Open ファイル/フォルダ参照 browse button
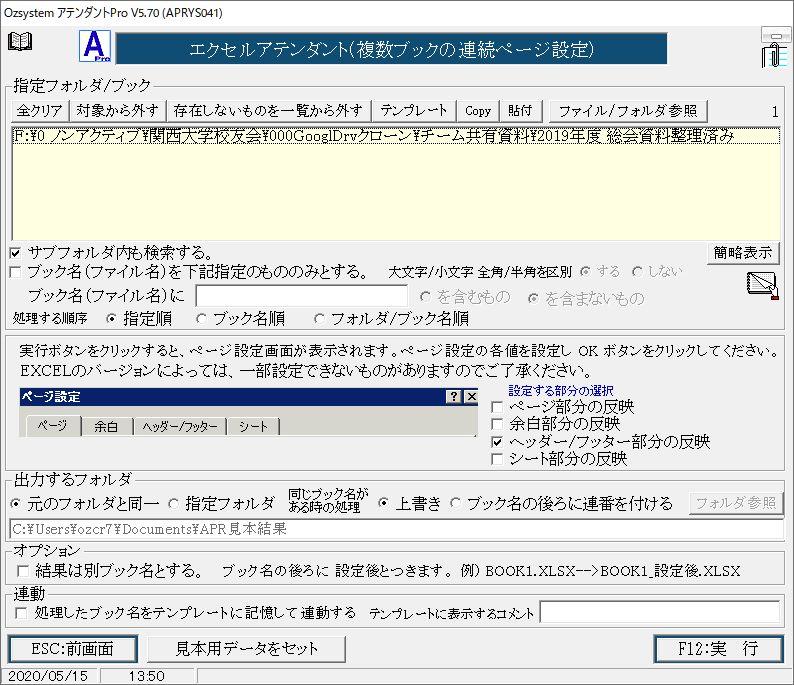 point(628,110)
